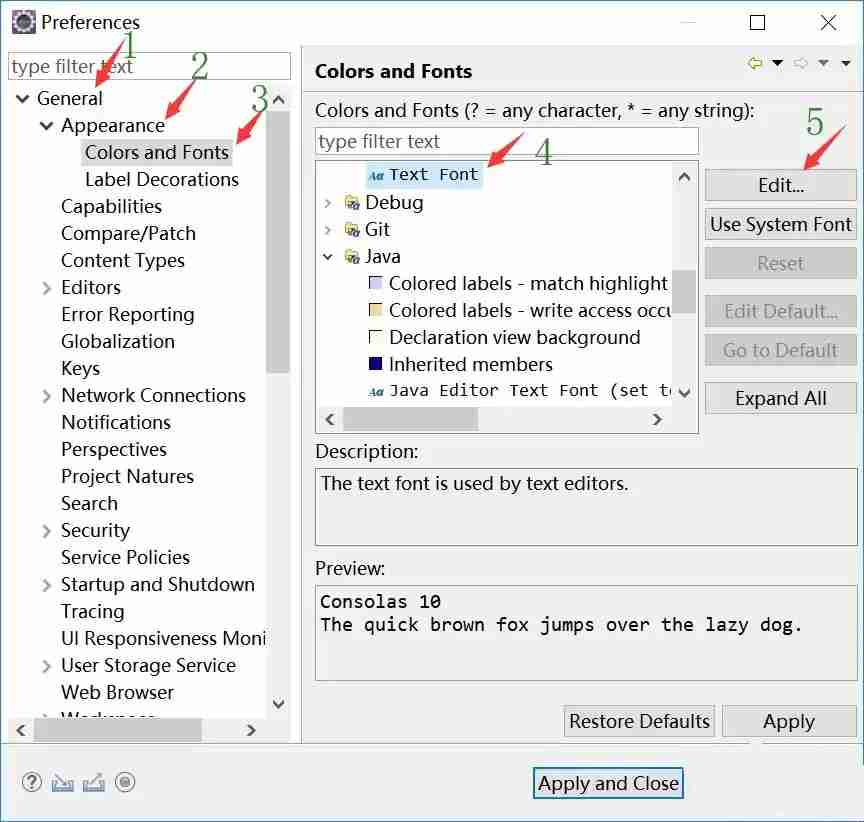This screenshot has width=864, height=822.
Task: Click the preference recorder circle icon
Action: tap(125, 783)
